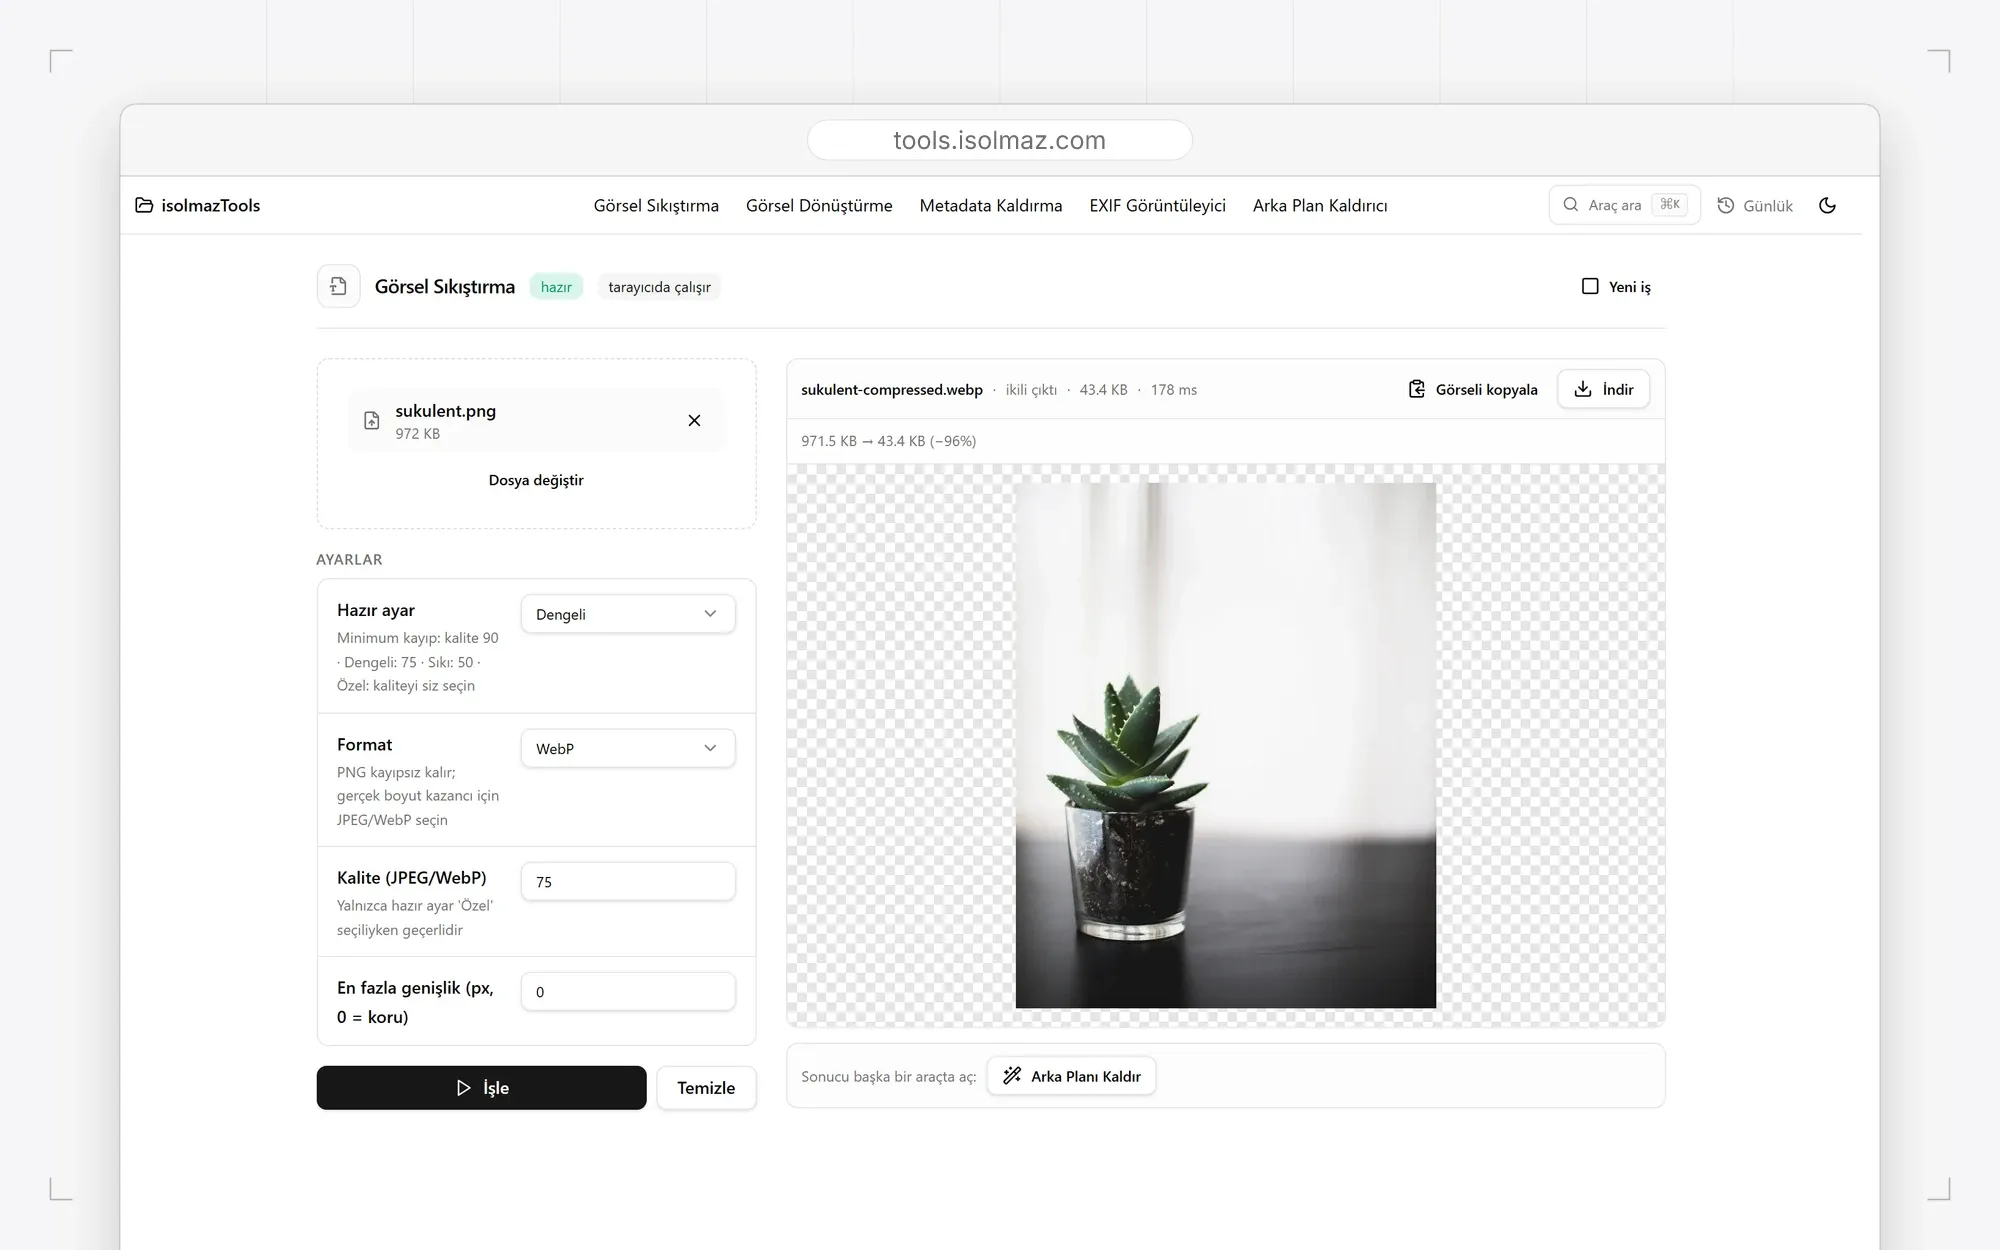Click the İndir text label
Screen dimensions: 2000x1250
point(1618,389)
